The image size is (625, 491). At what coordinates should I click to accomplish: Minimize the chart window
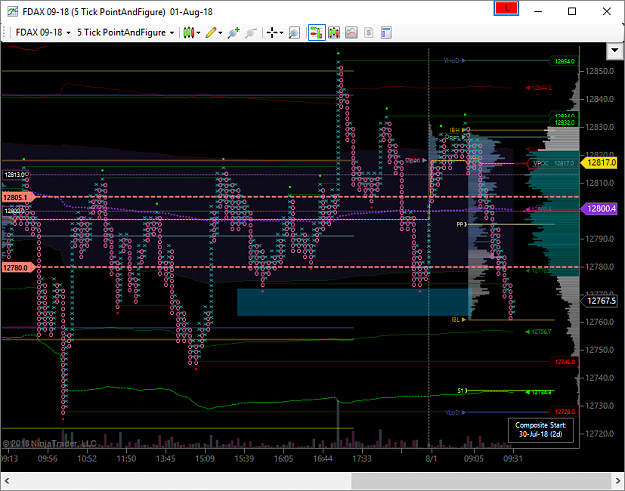538,11
